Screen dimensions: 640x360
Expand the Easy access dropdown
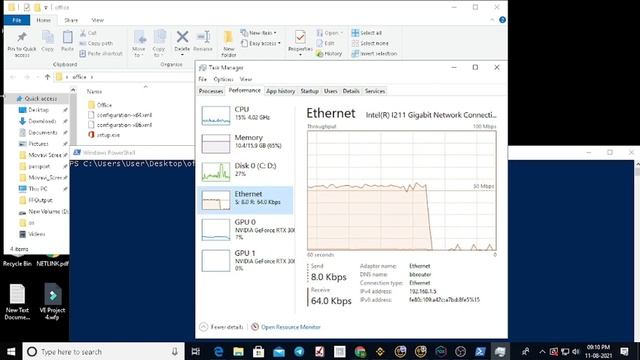pyautogui.click(x=261, y=43)
